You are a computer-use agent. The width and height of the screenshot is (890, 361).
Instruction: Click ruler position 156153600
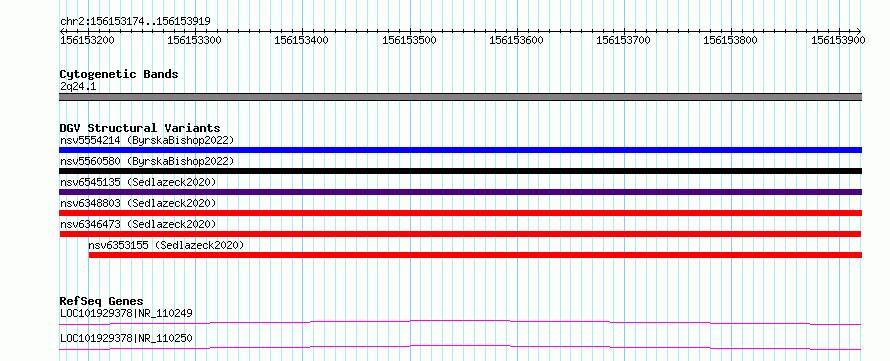coord(516,40)
